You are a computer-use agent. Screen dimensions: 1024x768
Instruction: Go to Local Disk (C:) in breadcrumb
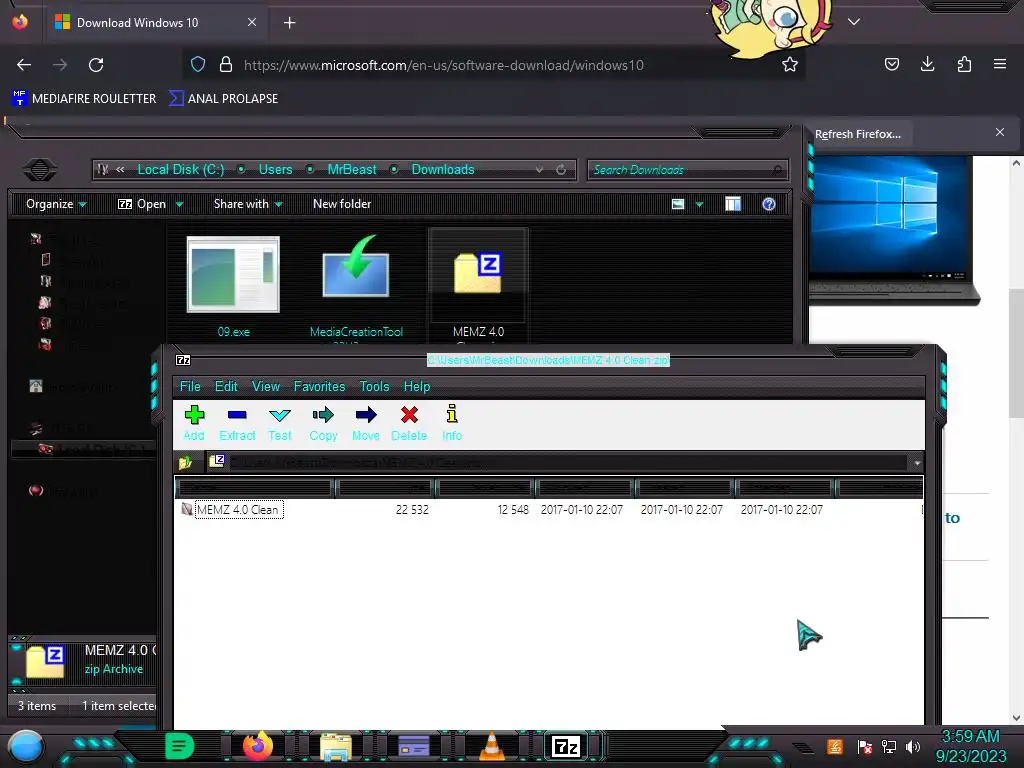point(181,169)
